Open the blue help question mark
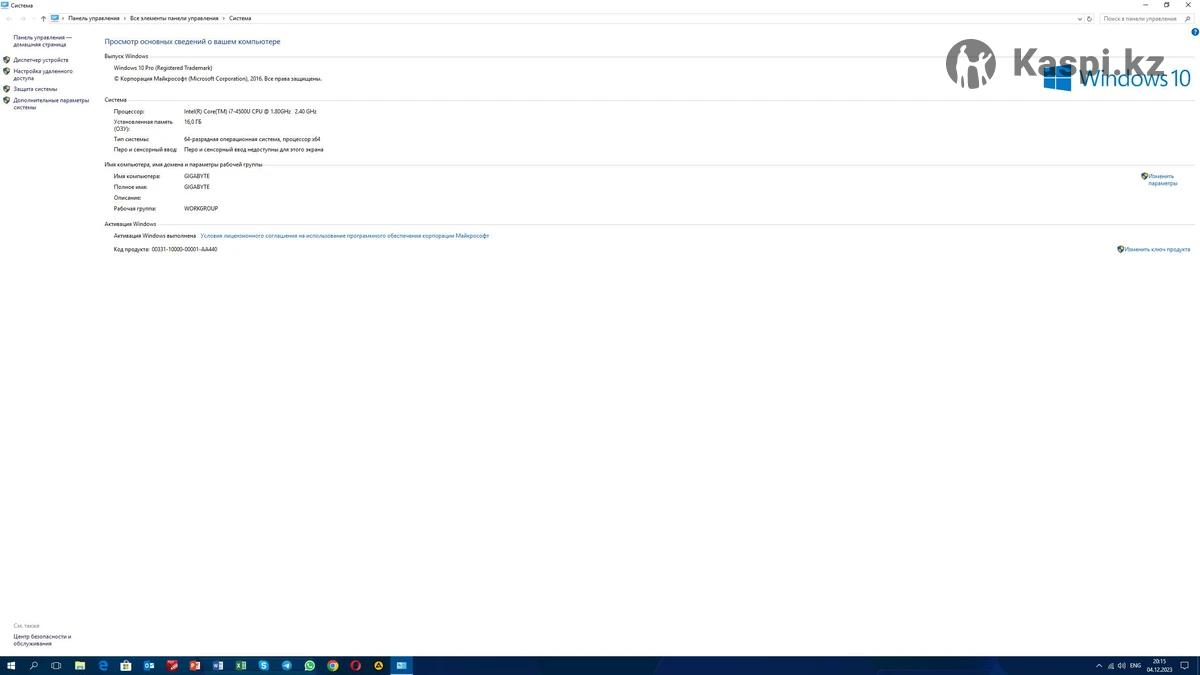This screenshot has height=675, width=1200. pyautogui.click(x=1195, y=32)
